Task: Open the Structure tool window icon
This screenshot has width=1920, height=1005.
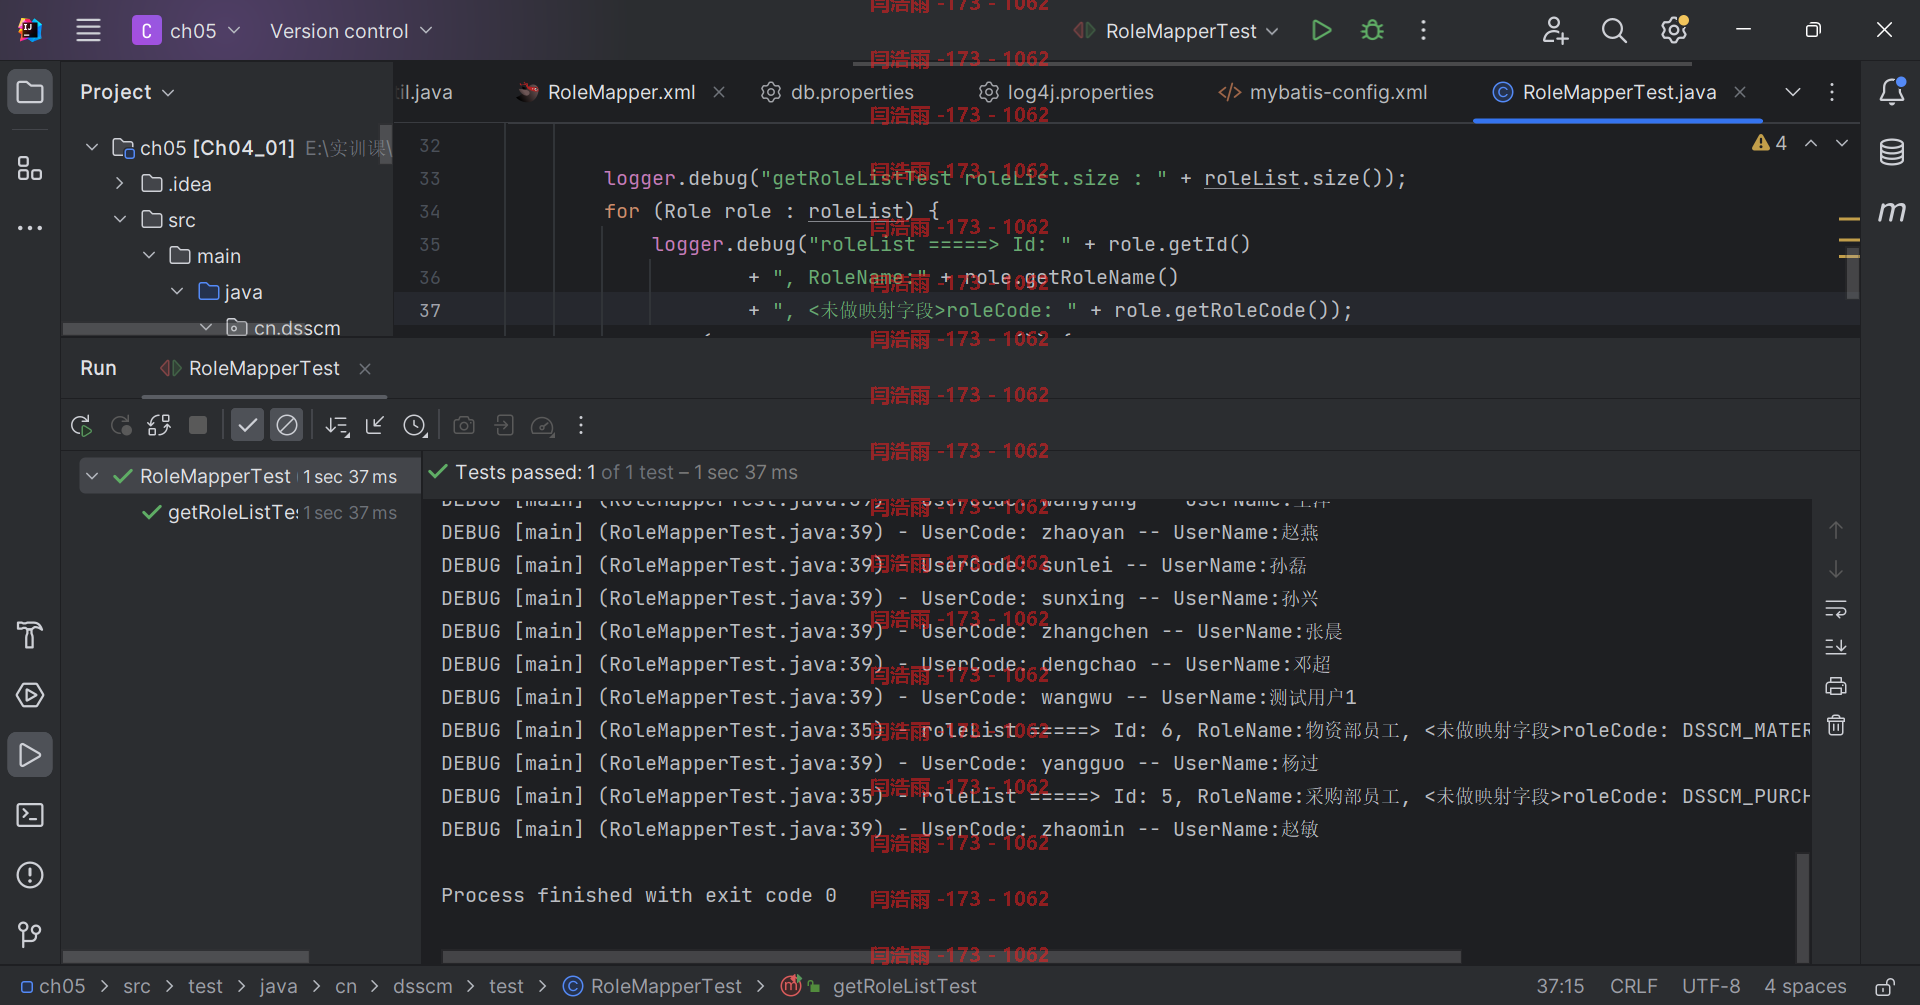Action: (x=30, y=168)
